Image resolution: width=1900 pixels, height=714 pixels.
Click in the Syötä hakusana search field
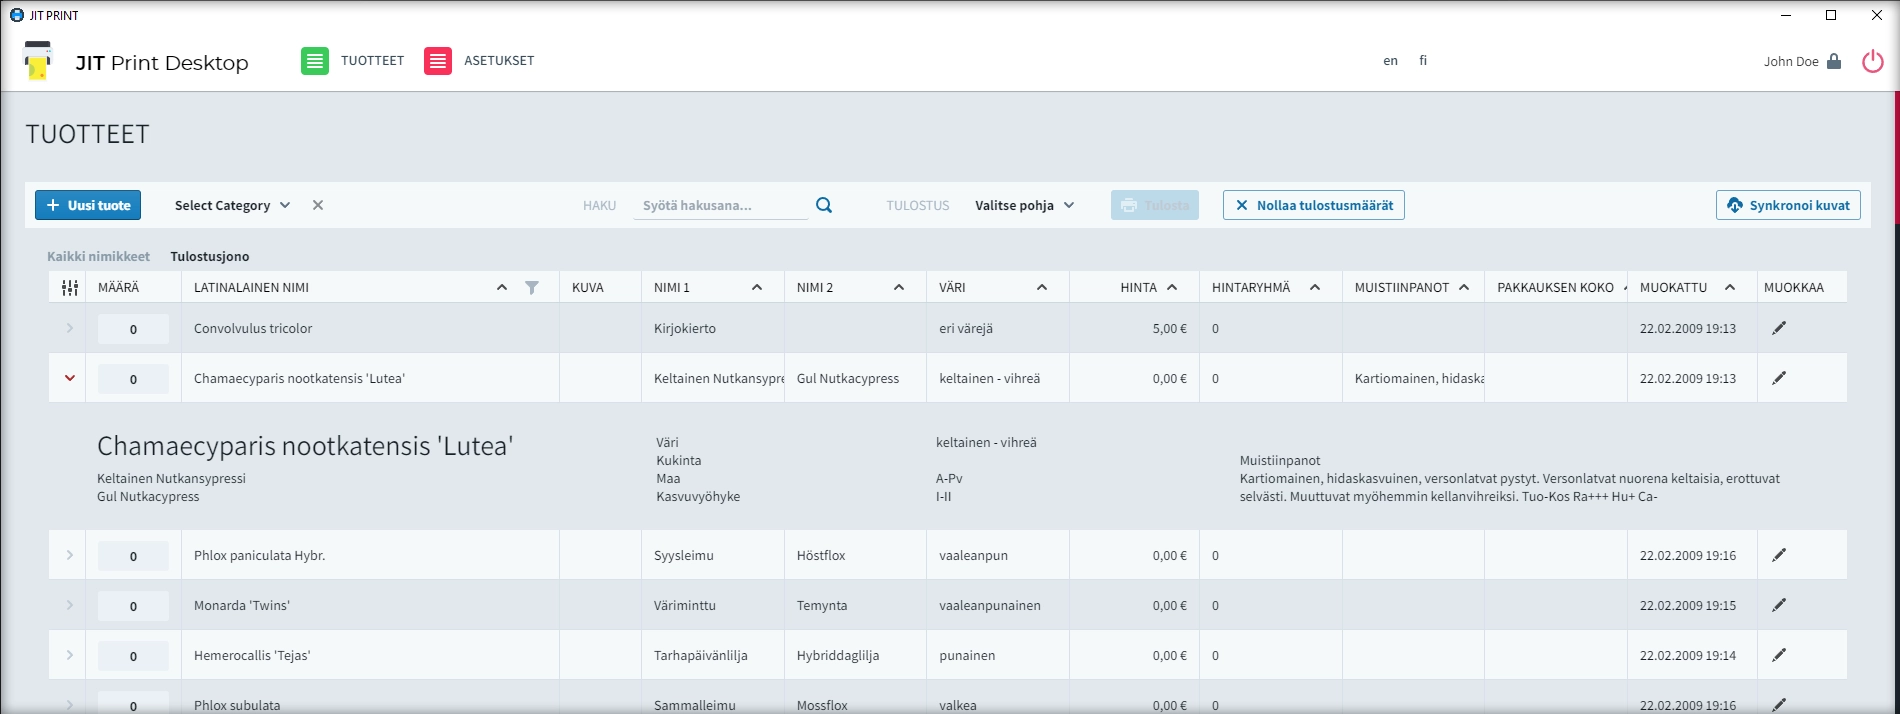tap(720, 205)
